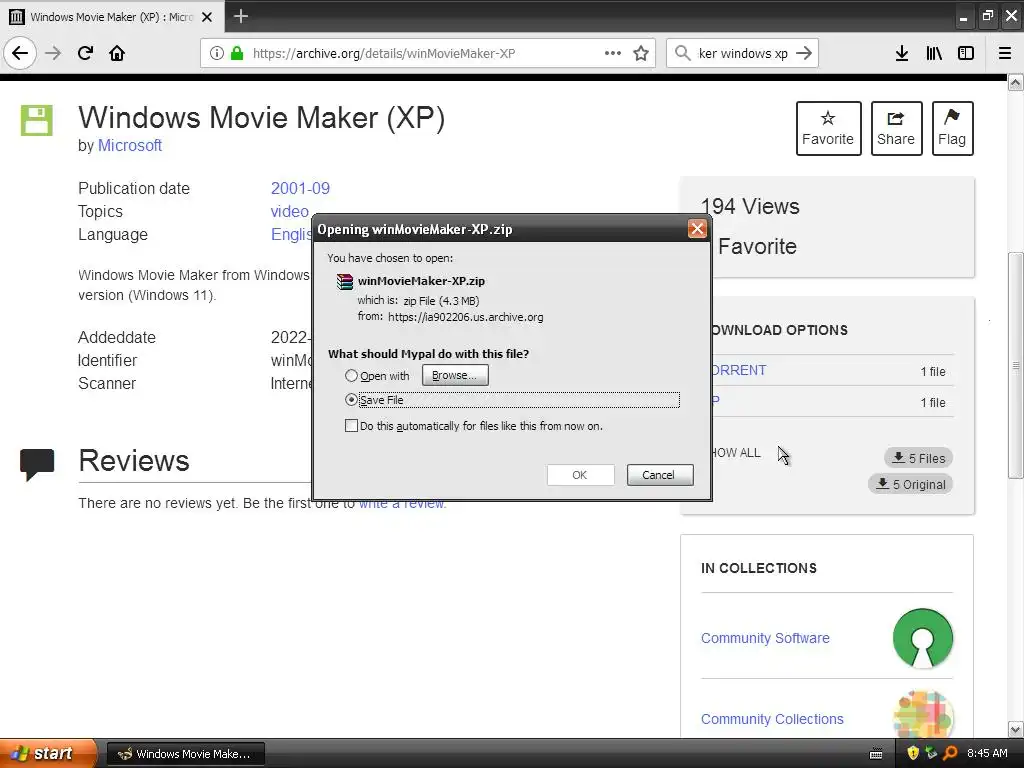Go back with the browser back arrow
The image size is (1024, 768).
click(x=20, y=53)
